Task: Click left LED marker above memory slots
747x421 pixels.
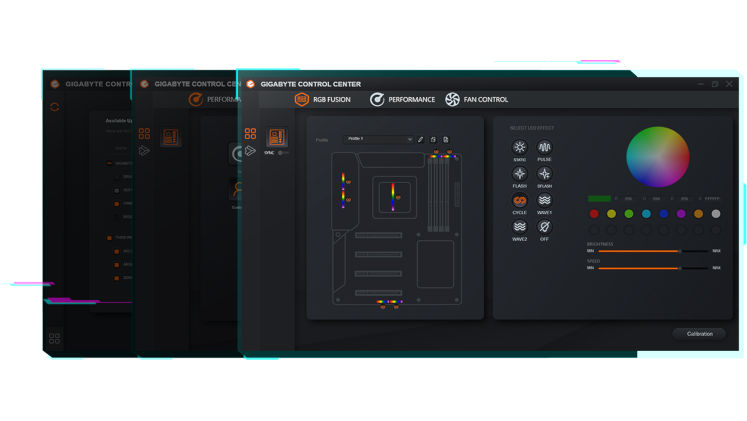Action: click(436, 152)
